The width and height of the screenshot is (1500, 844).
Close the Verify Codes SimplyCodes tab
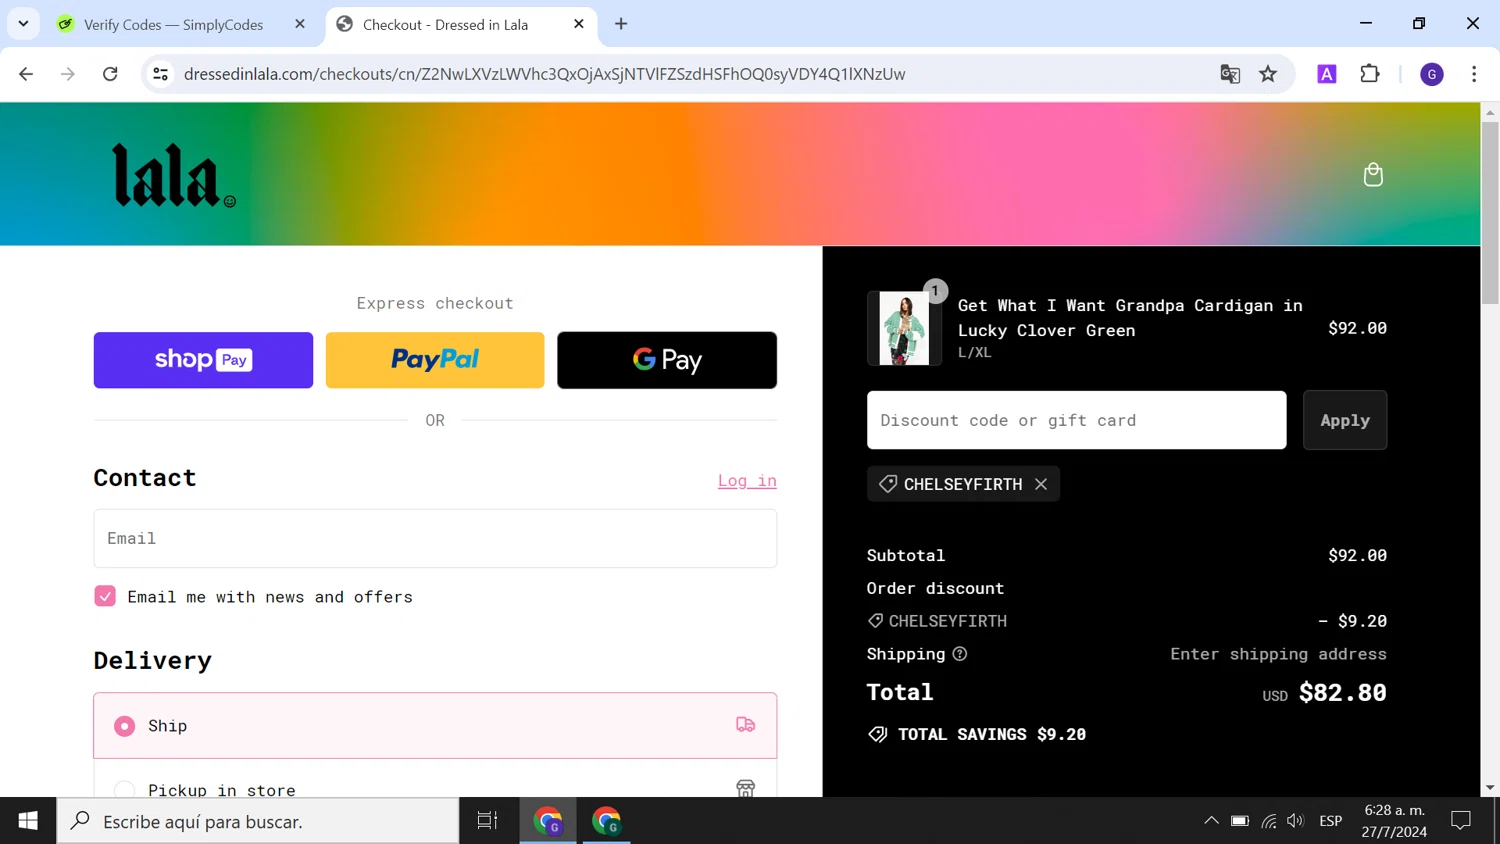pyautogui.click(x=300, y=24)
